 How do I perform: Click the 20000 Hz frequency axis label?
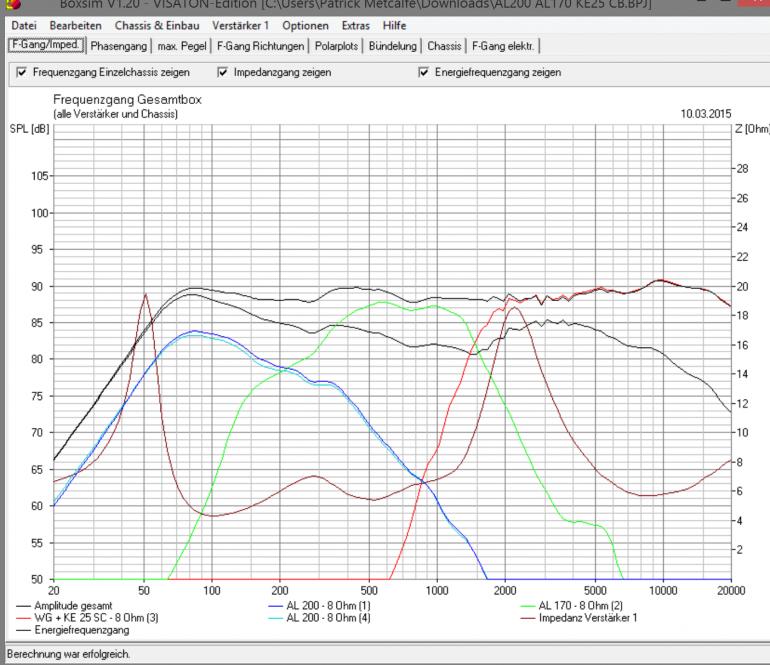coord(731,590)
